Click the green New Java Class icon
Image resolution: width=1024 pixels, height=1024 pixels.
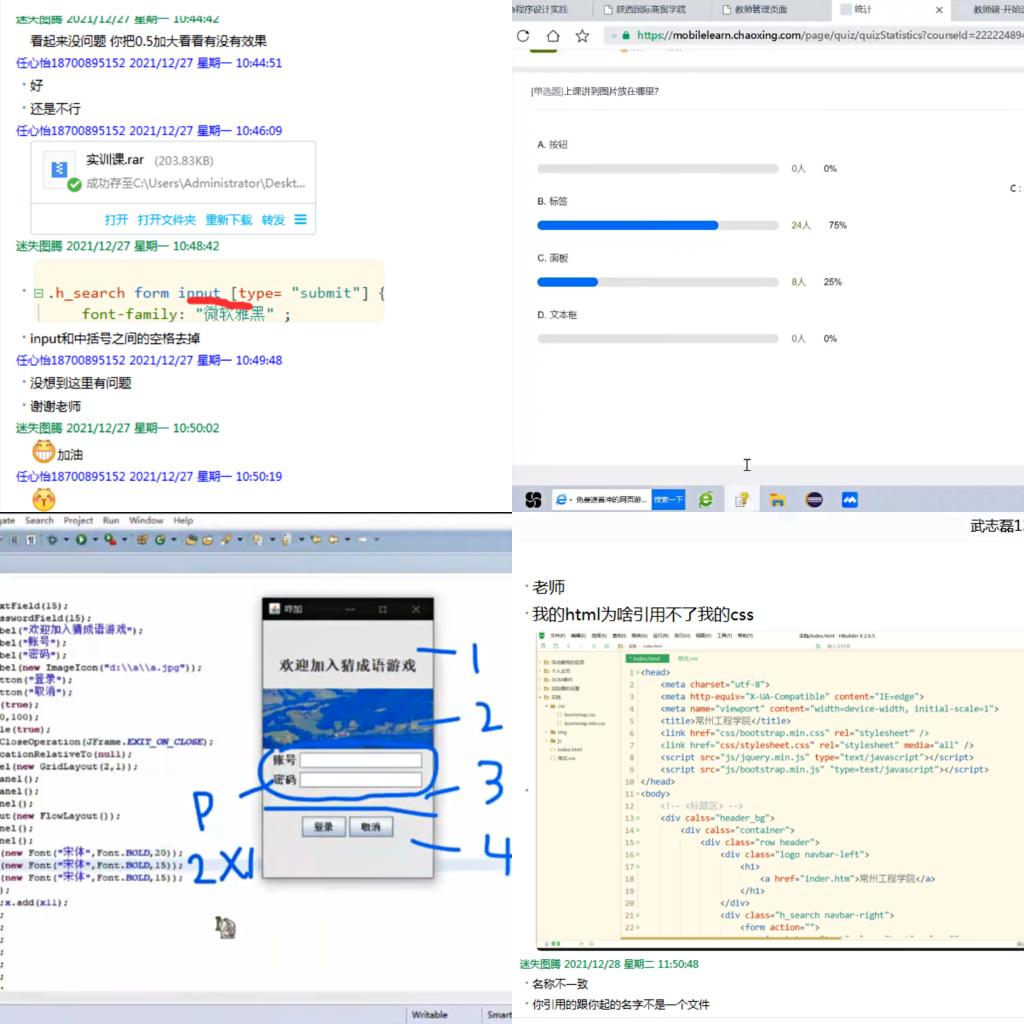160,539
